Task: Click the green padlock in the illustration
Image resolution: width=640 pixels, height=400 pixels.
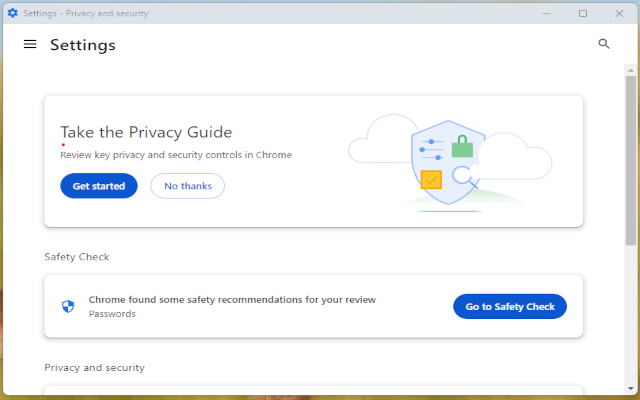Action: click(x=461, y=148)
